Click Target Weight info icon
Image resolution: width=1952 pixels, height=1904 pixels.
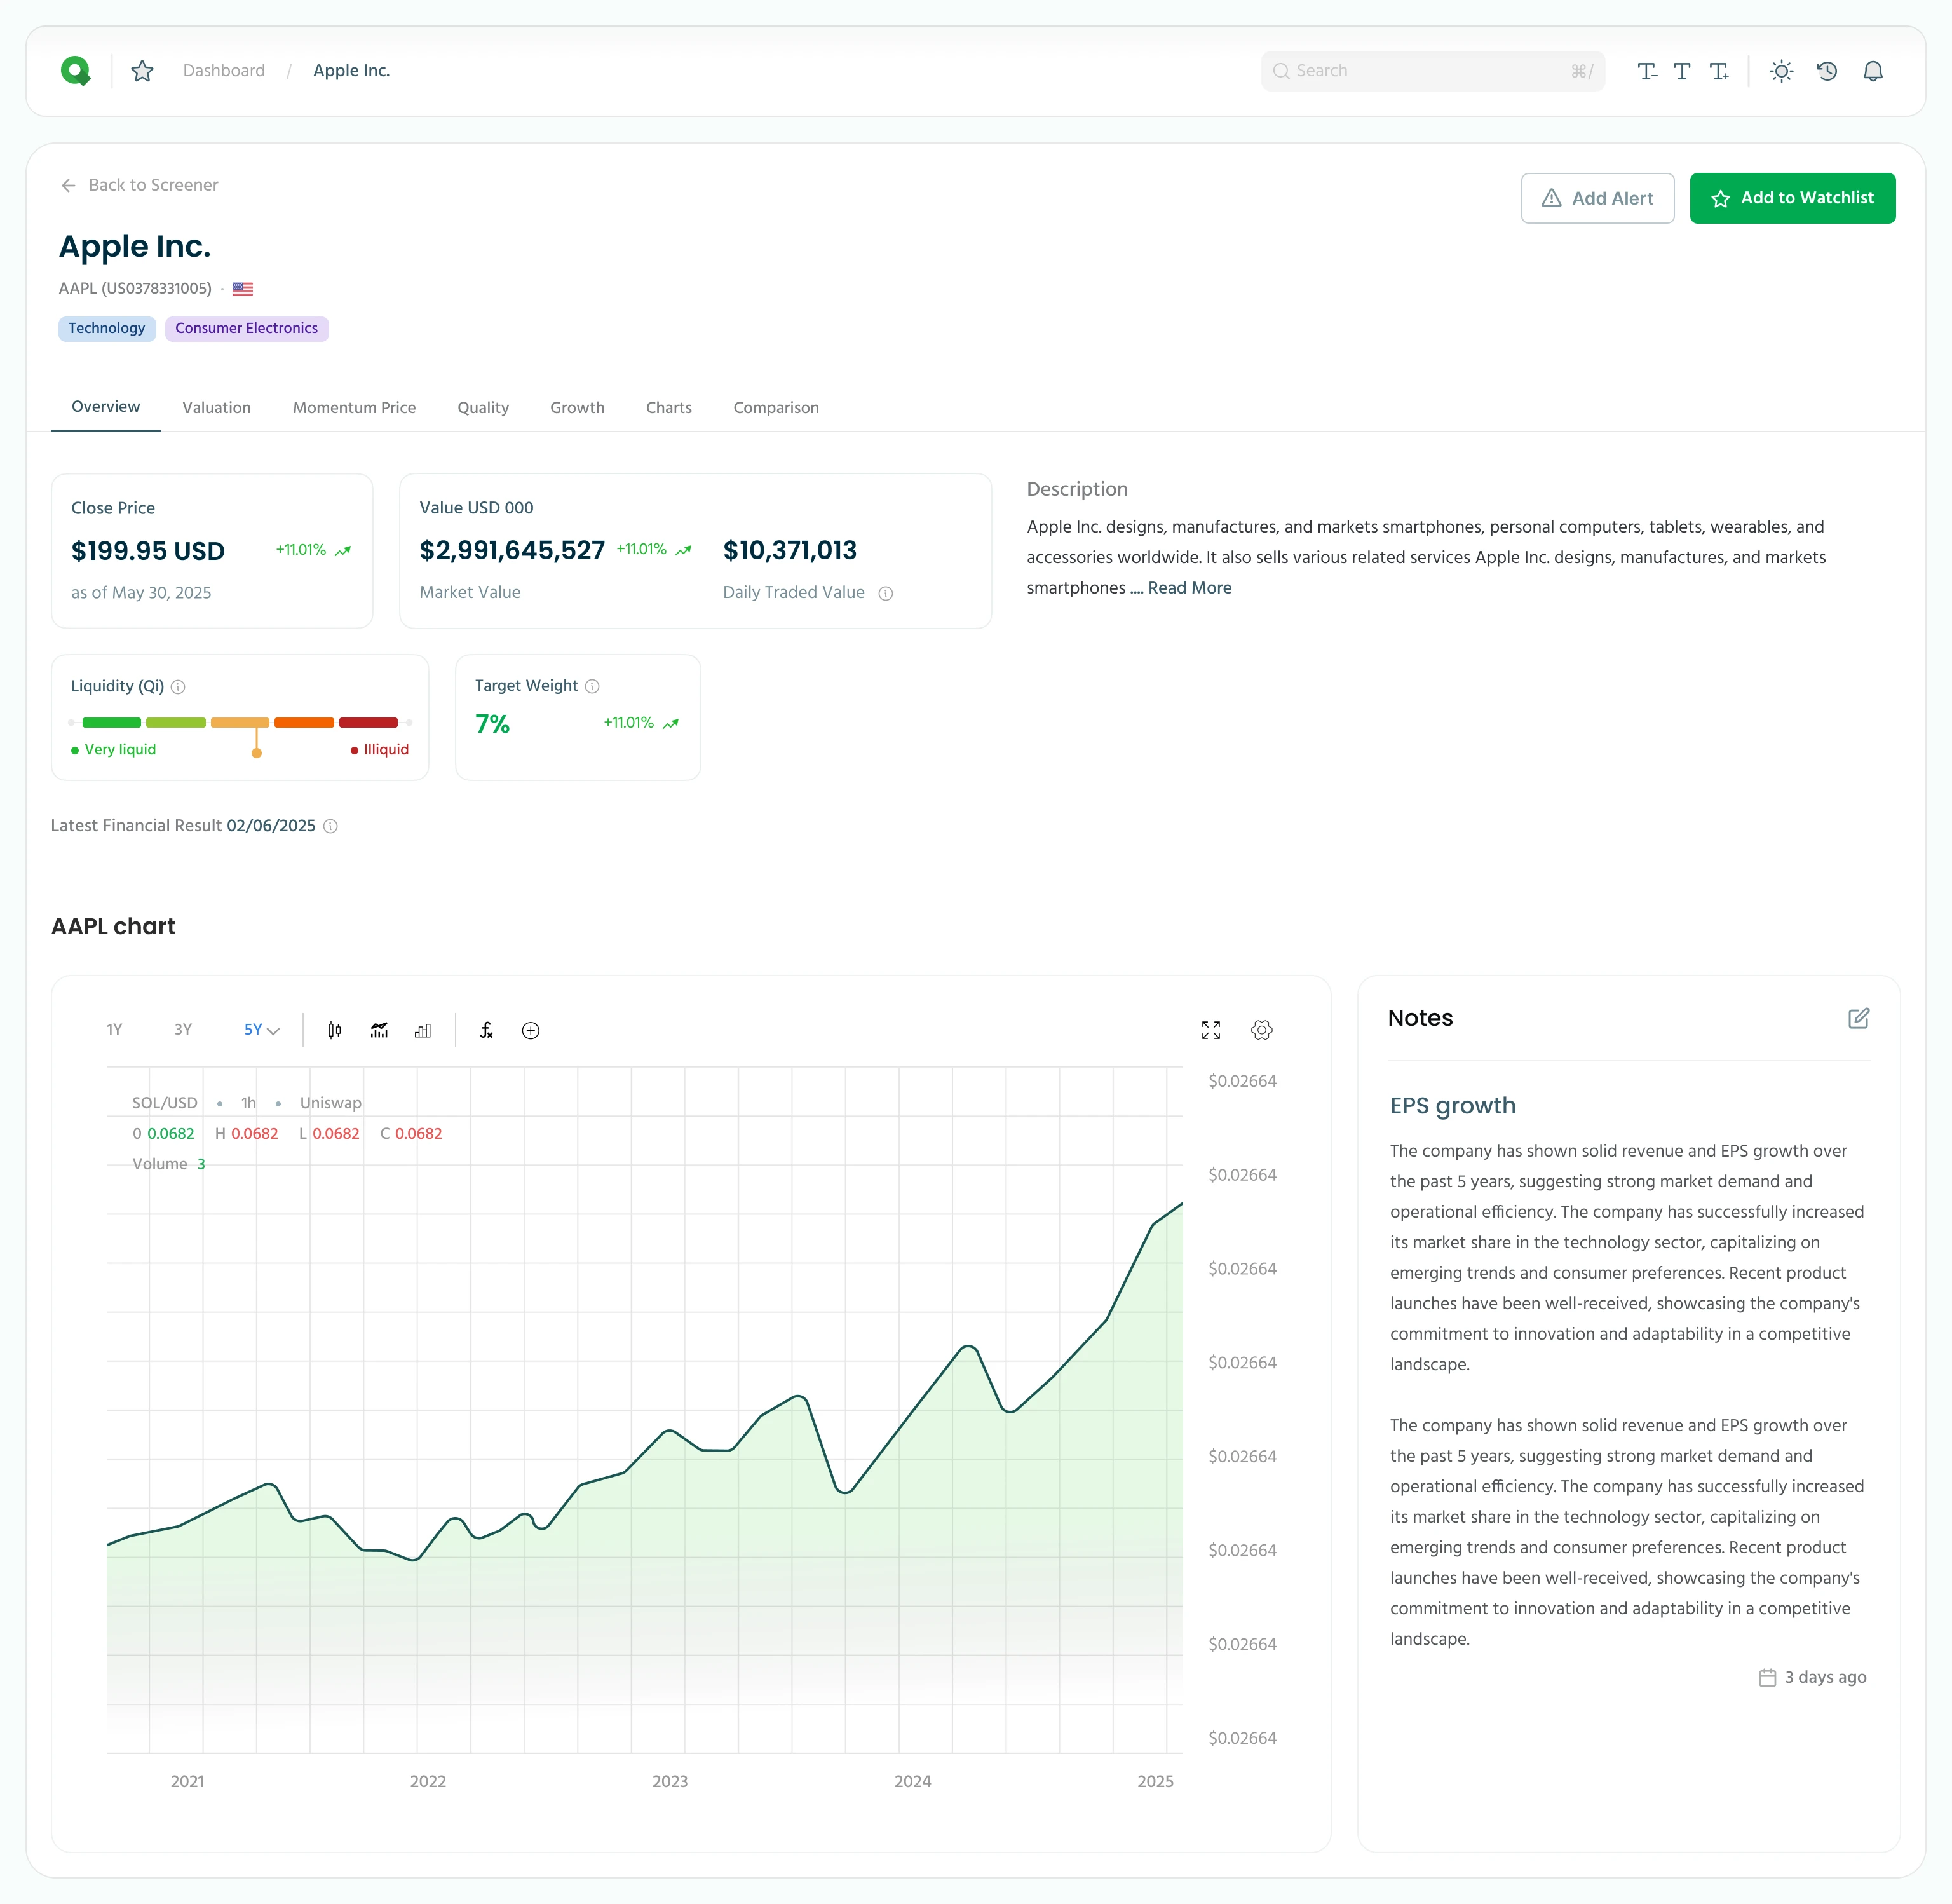tap(592, 686)
